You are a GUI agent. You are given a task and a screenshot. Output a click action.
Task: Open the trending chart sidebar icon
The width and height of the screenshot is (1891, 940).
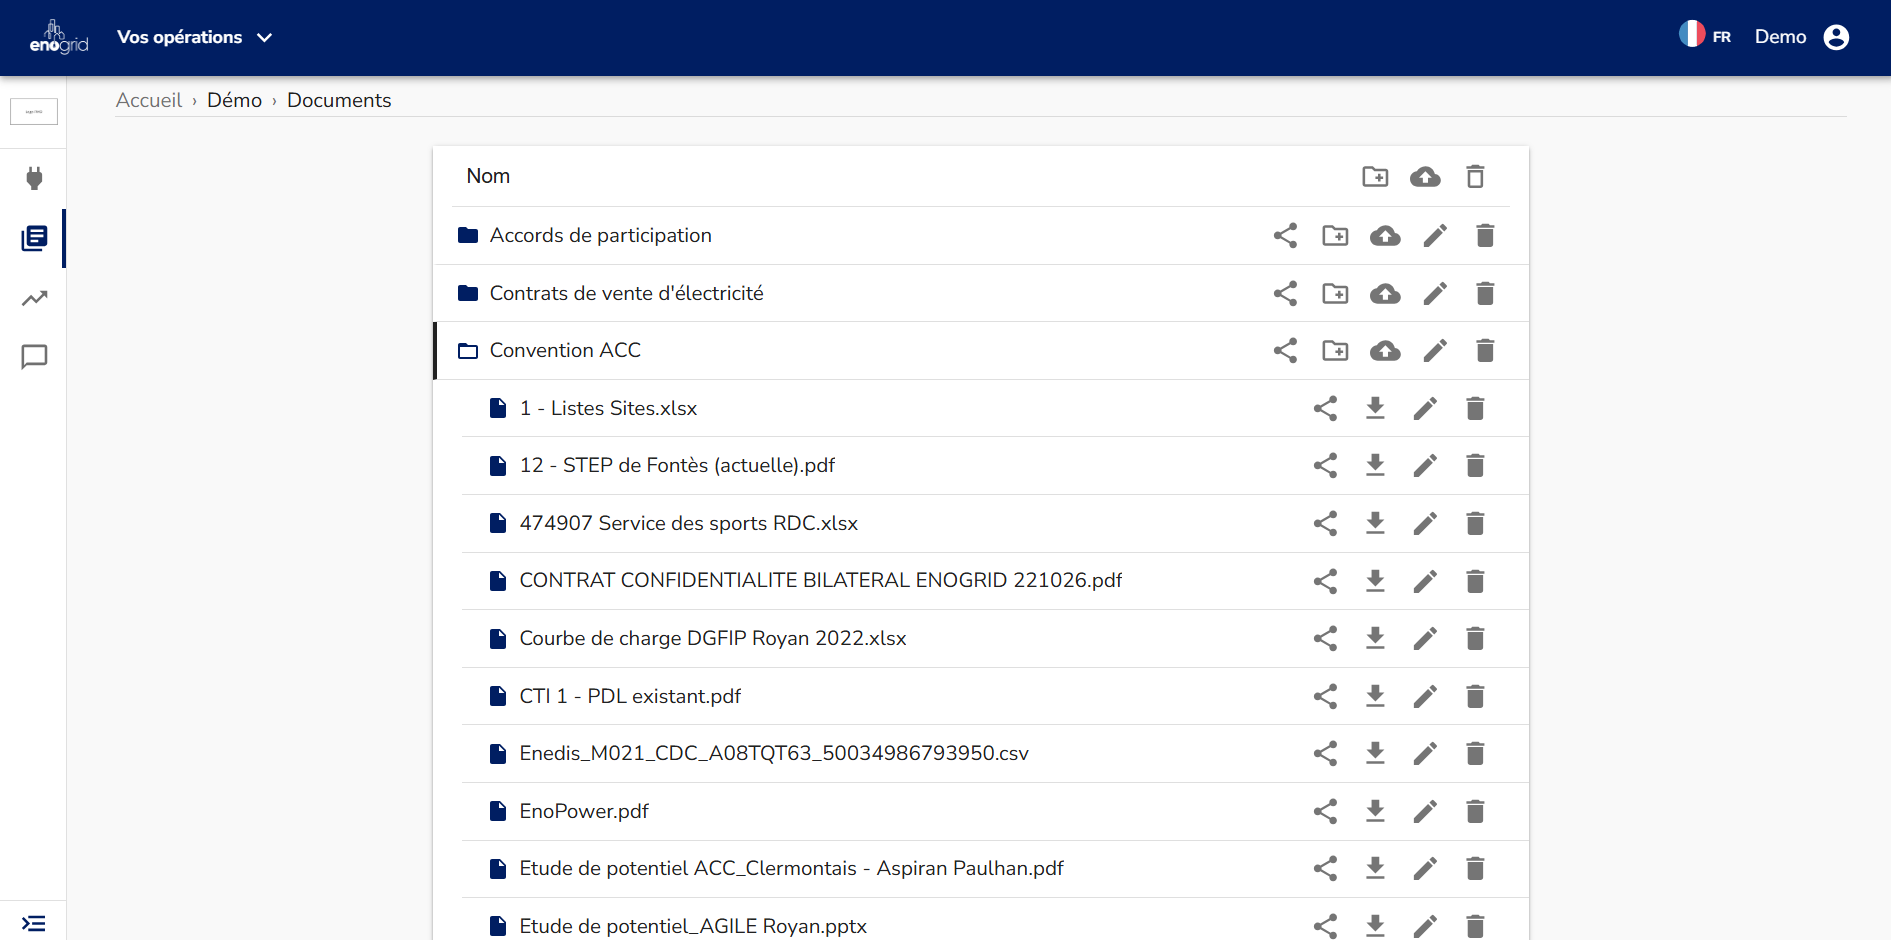pos(34,298)
